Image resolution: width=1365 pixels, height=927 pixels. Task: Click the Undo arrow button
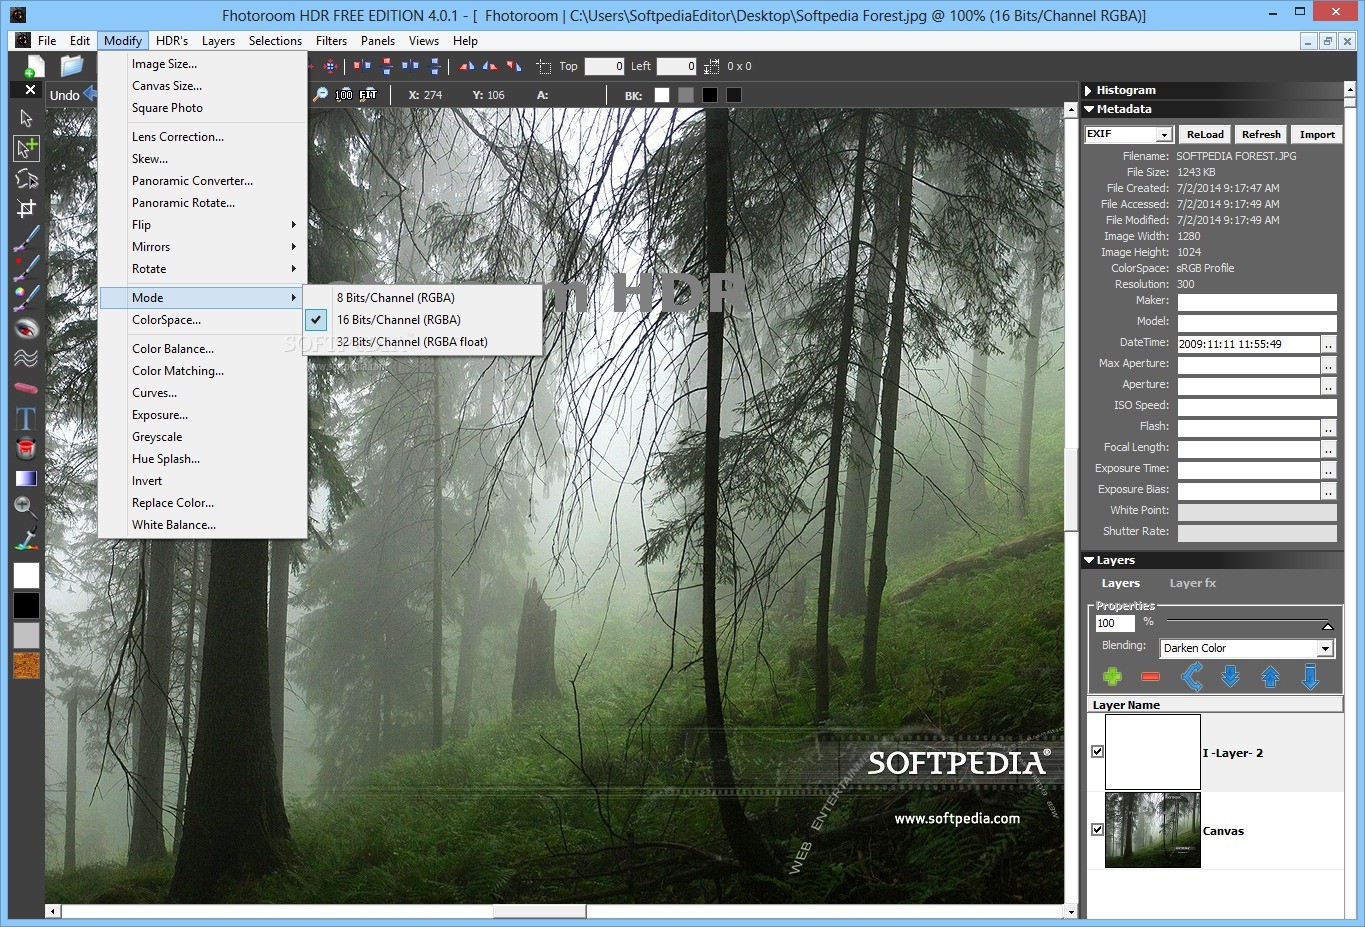coord(91,94)
